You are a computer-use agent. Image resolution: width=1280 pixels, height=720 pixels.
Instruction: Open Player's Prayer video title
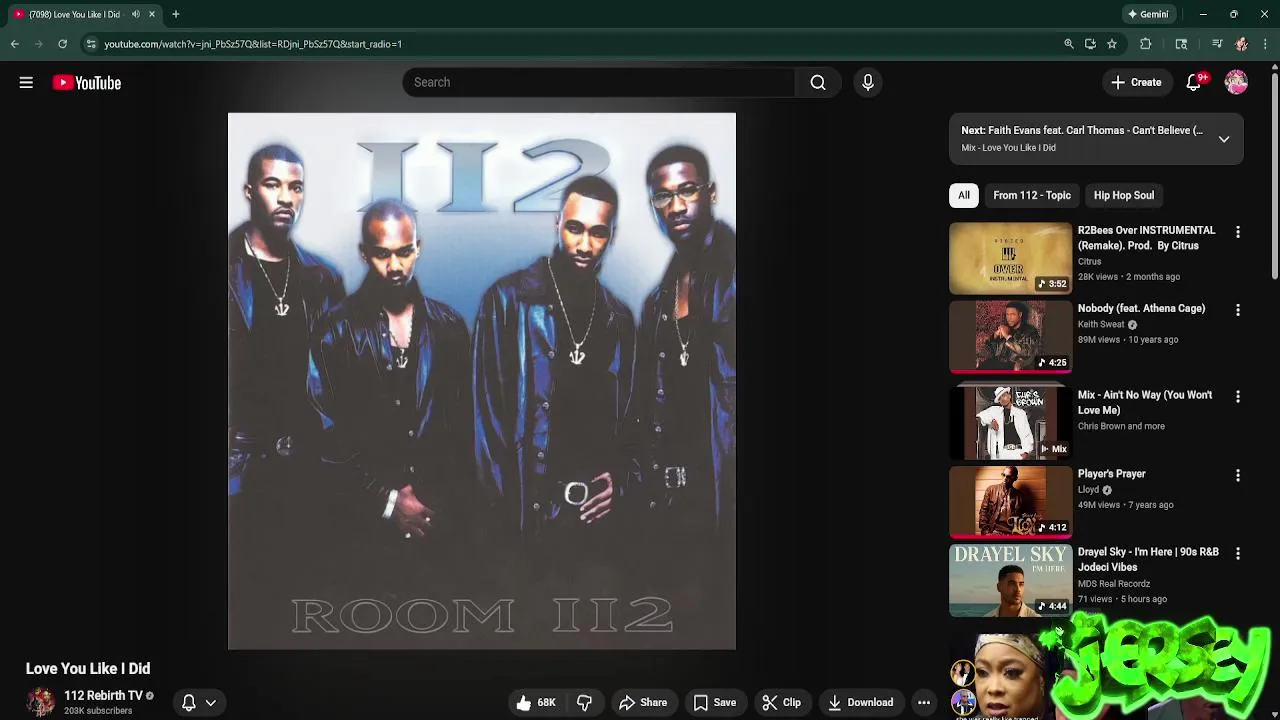click(1111, 474)
